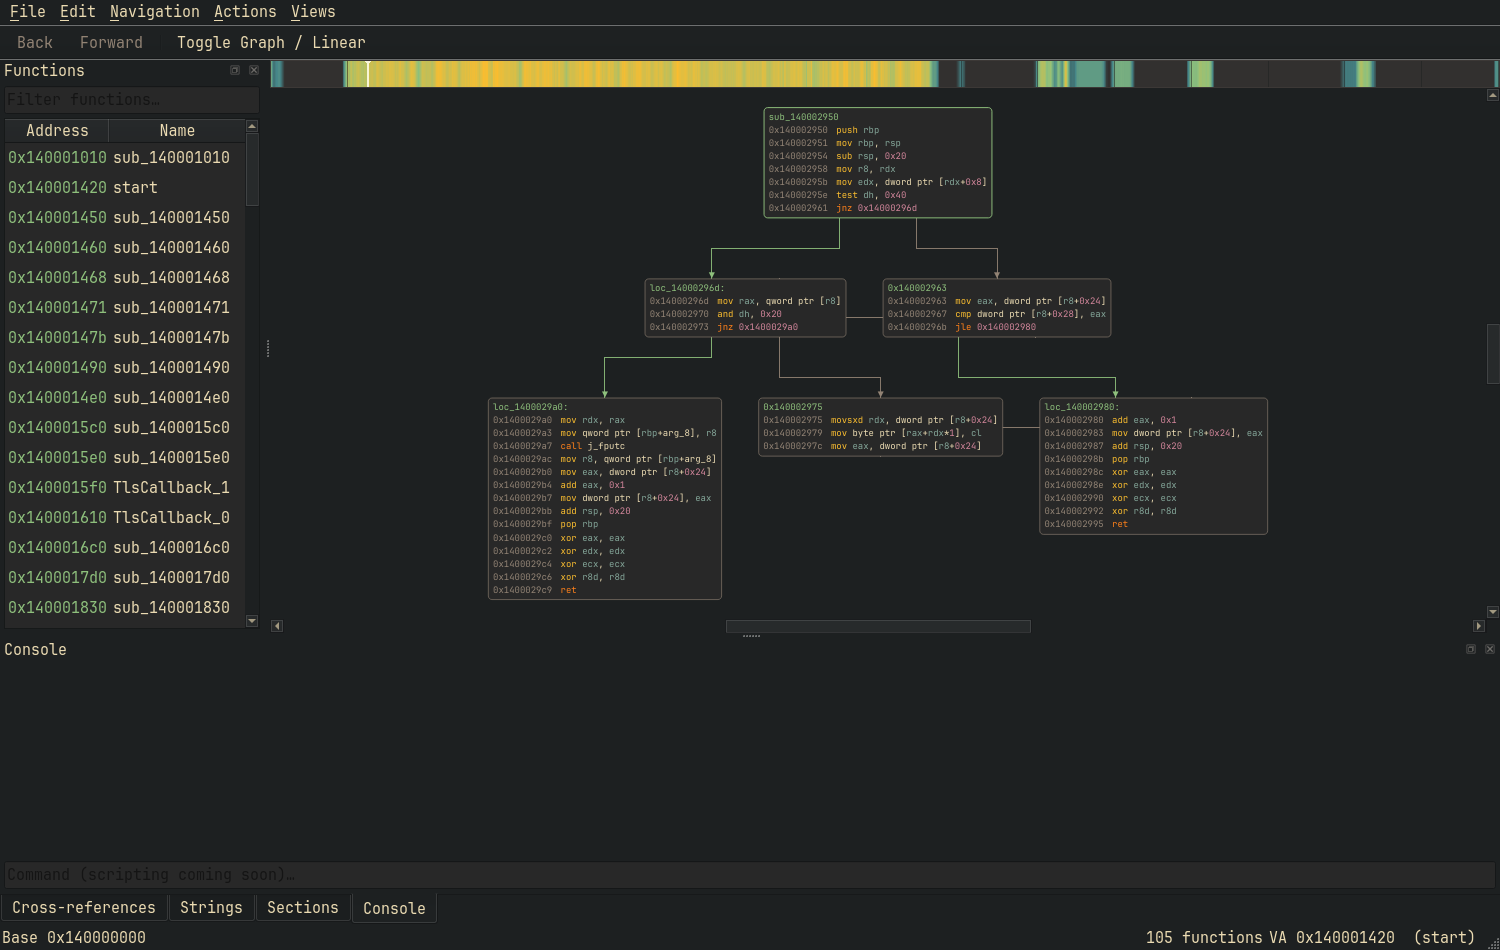The image size is (1500, 950).
Task: Switch to the Strings tab
Action: (211, 908)
